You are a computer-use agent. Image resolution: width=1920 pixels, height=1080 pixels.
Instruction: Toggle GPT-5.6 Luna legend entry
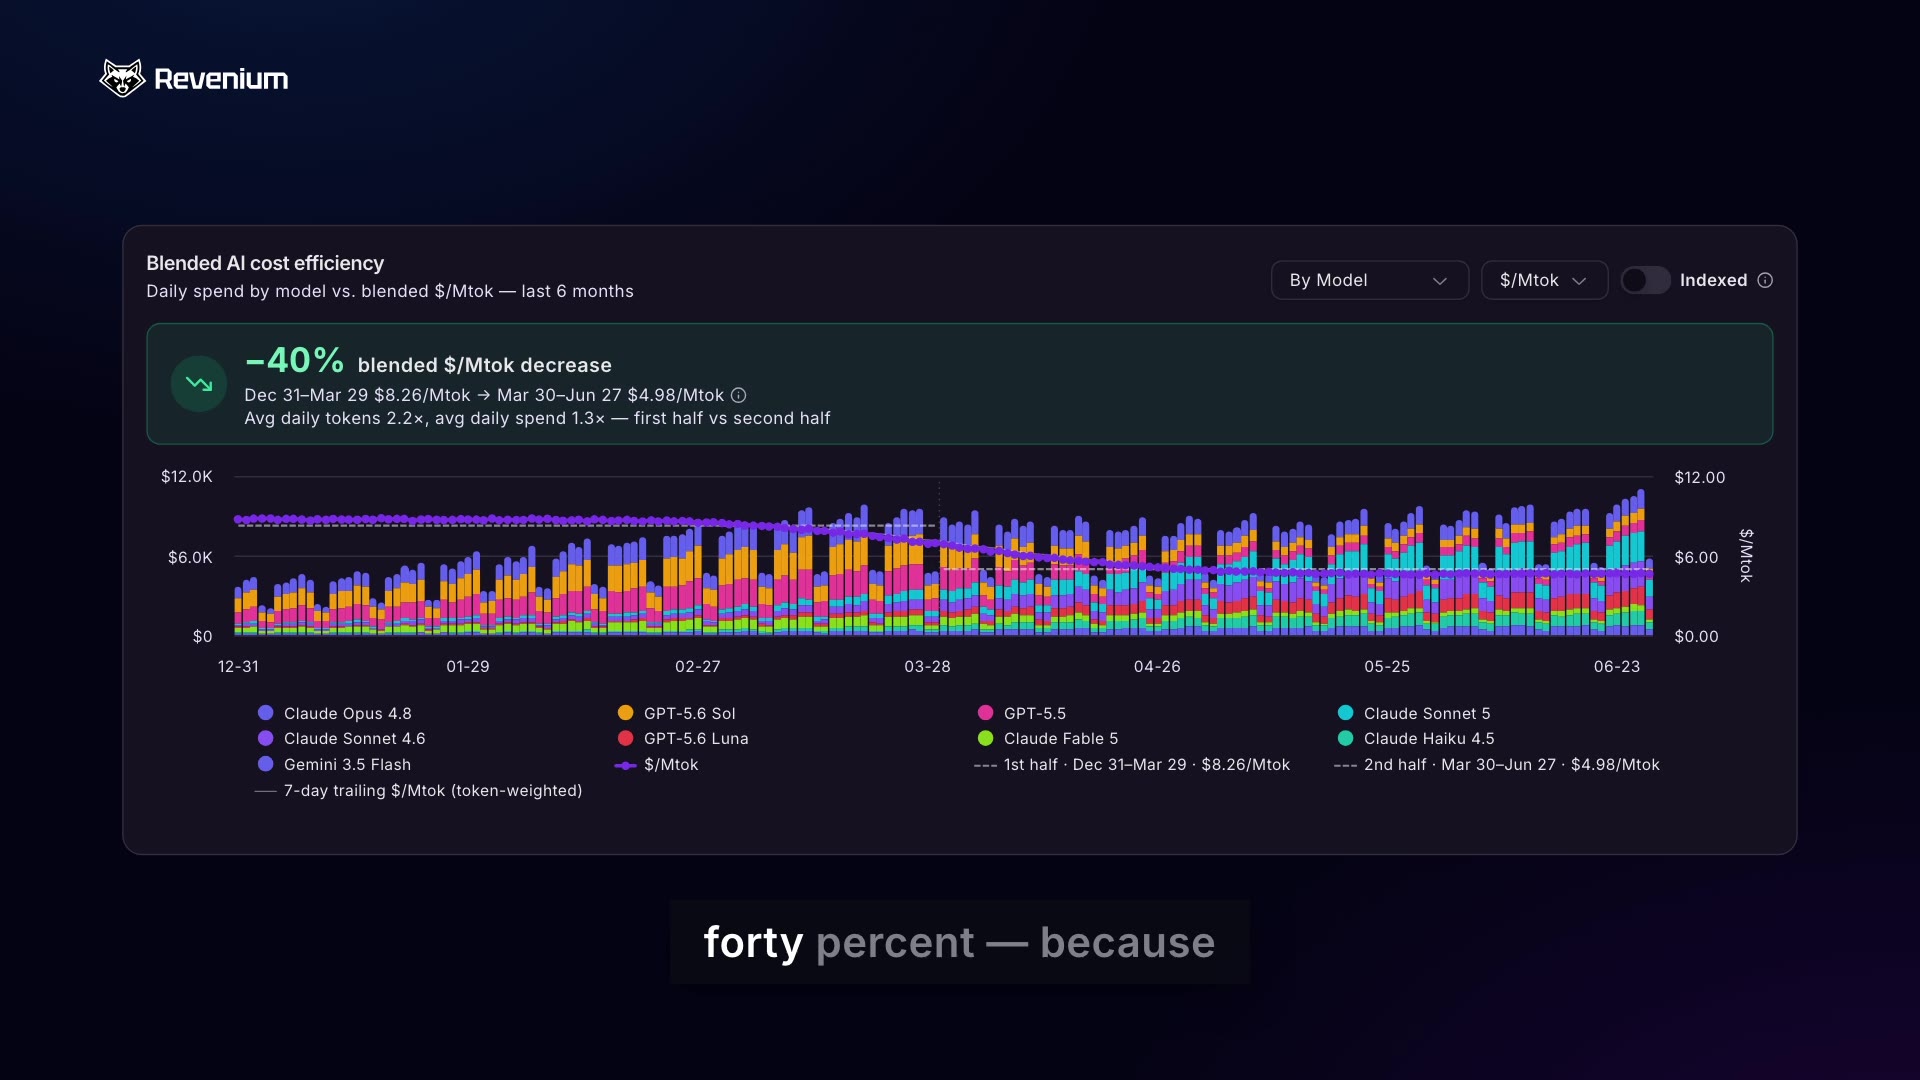(x=683, y=738)
